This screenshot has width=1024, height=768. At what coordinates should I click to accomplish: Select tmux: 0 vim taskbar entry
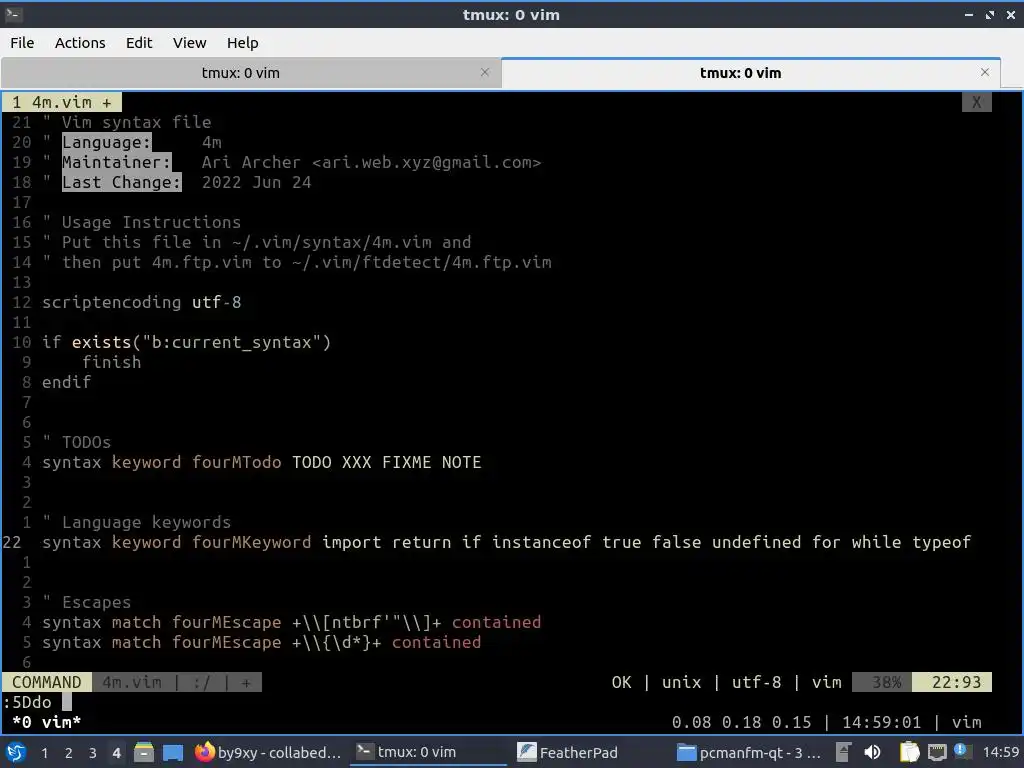[x=428, y=752]
